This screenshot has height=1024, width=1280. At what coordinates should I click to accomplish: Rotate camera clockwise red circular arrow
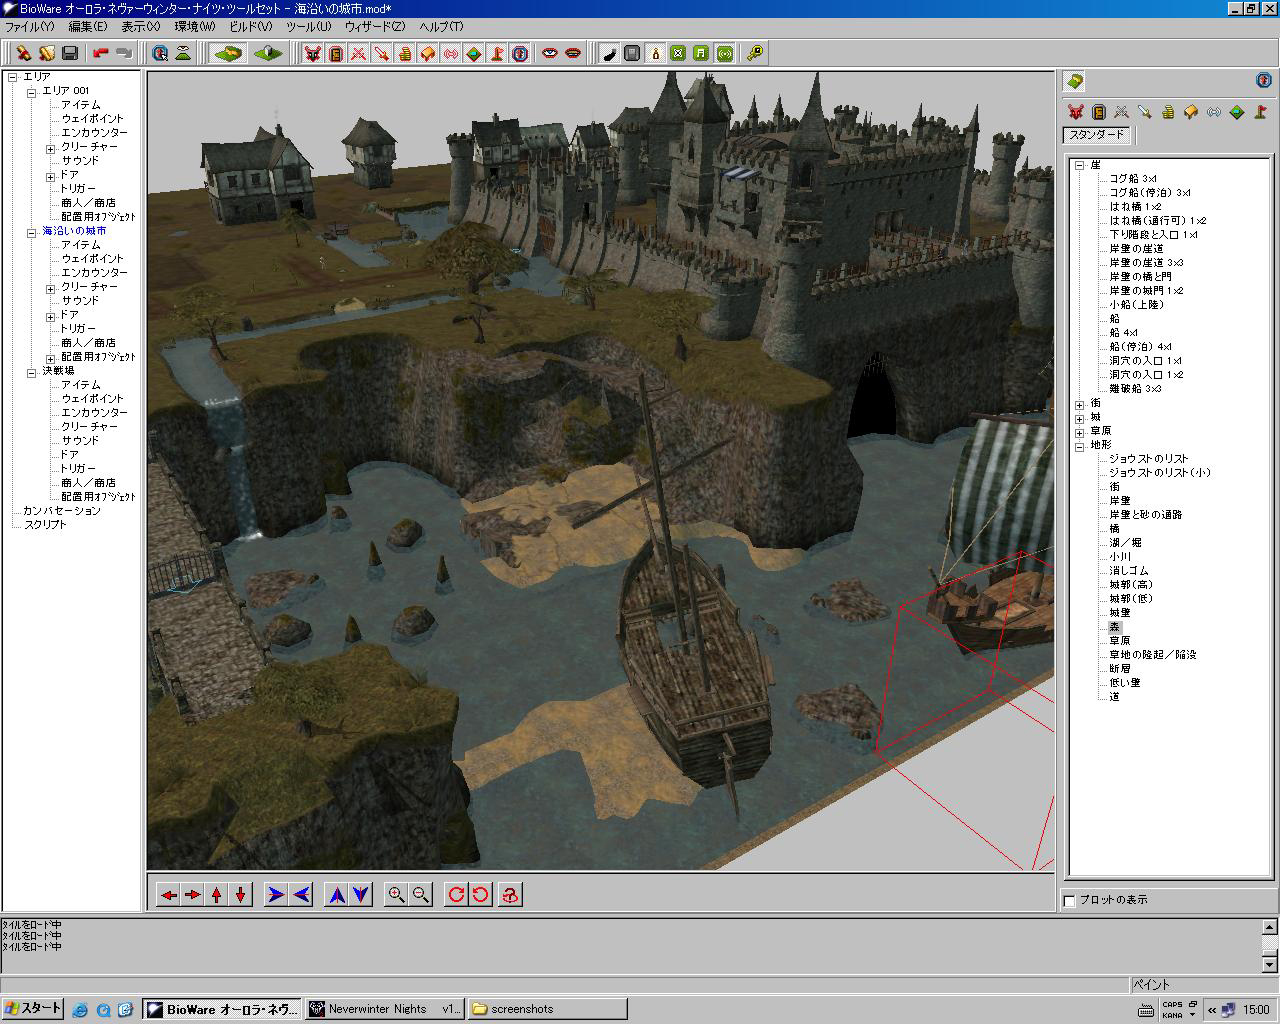click(x=457, y=895)
